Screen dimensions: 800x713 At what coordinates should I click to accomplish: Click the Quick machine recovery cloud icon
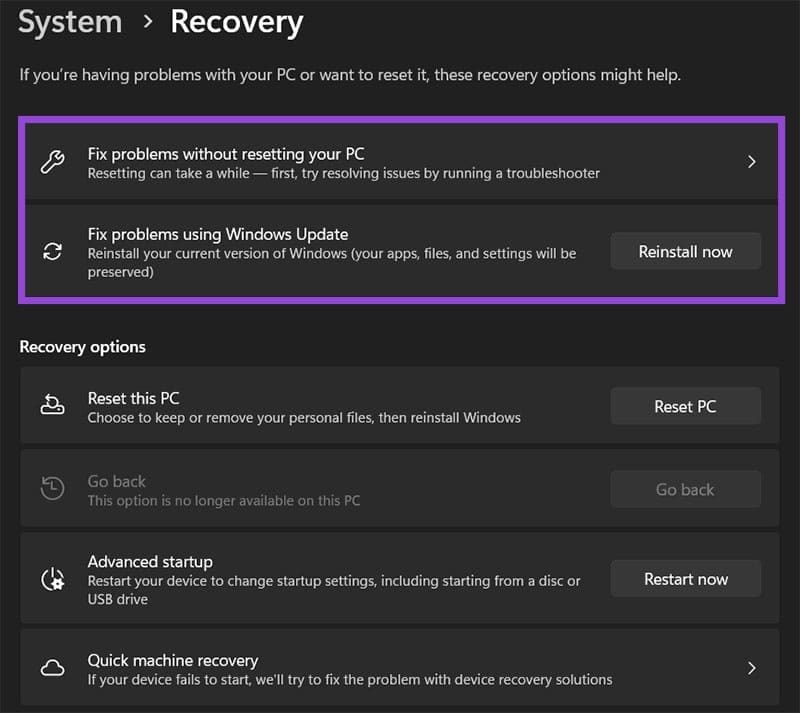click(x=53, y=668)
